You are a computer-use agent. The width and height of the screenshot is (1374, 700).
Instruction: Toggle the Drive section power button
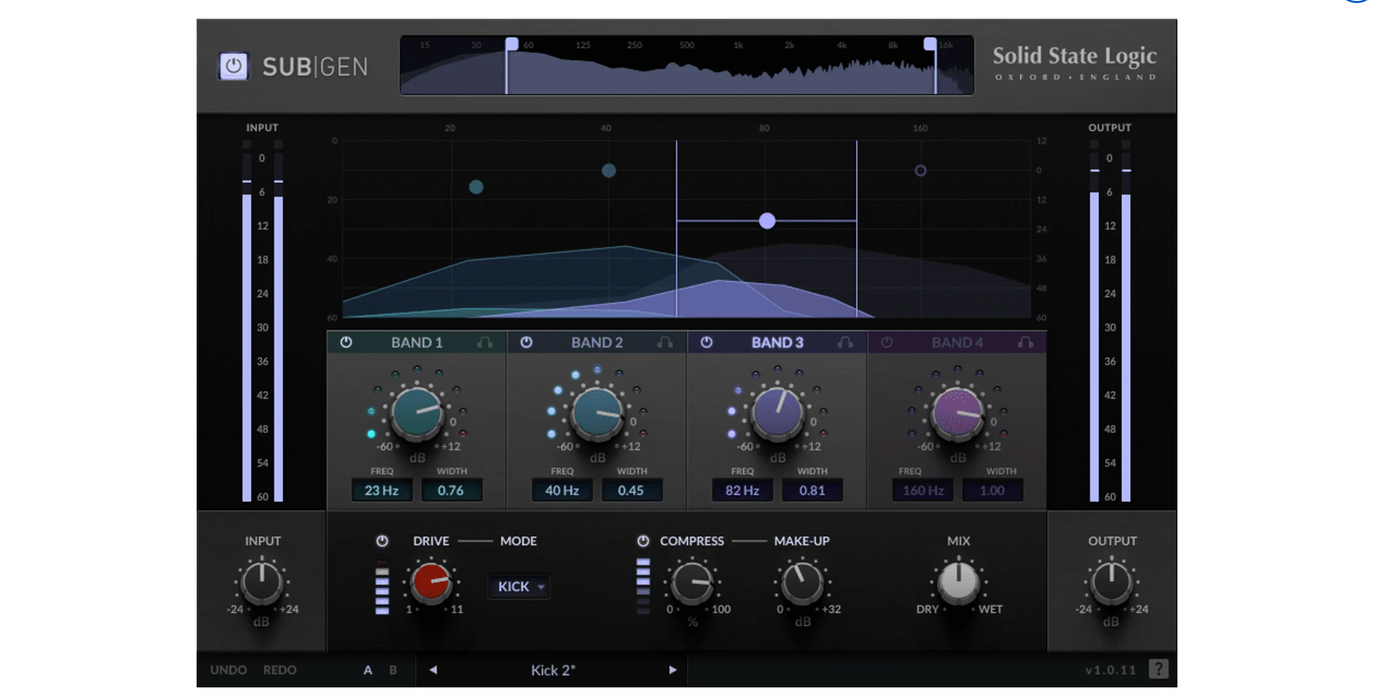pos(382,541)
